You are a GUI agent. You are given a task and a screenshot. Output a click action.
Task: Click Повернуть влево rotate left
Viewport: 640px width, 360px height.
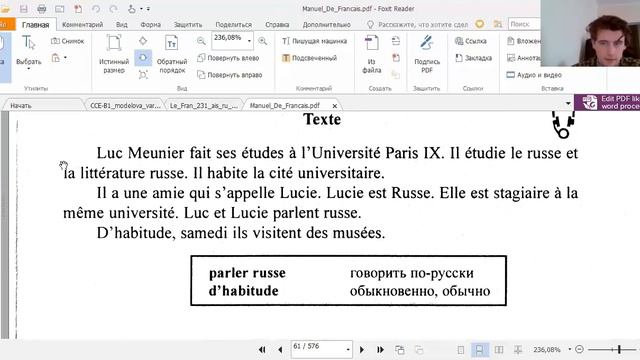pos(229,58)
